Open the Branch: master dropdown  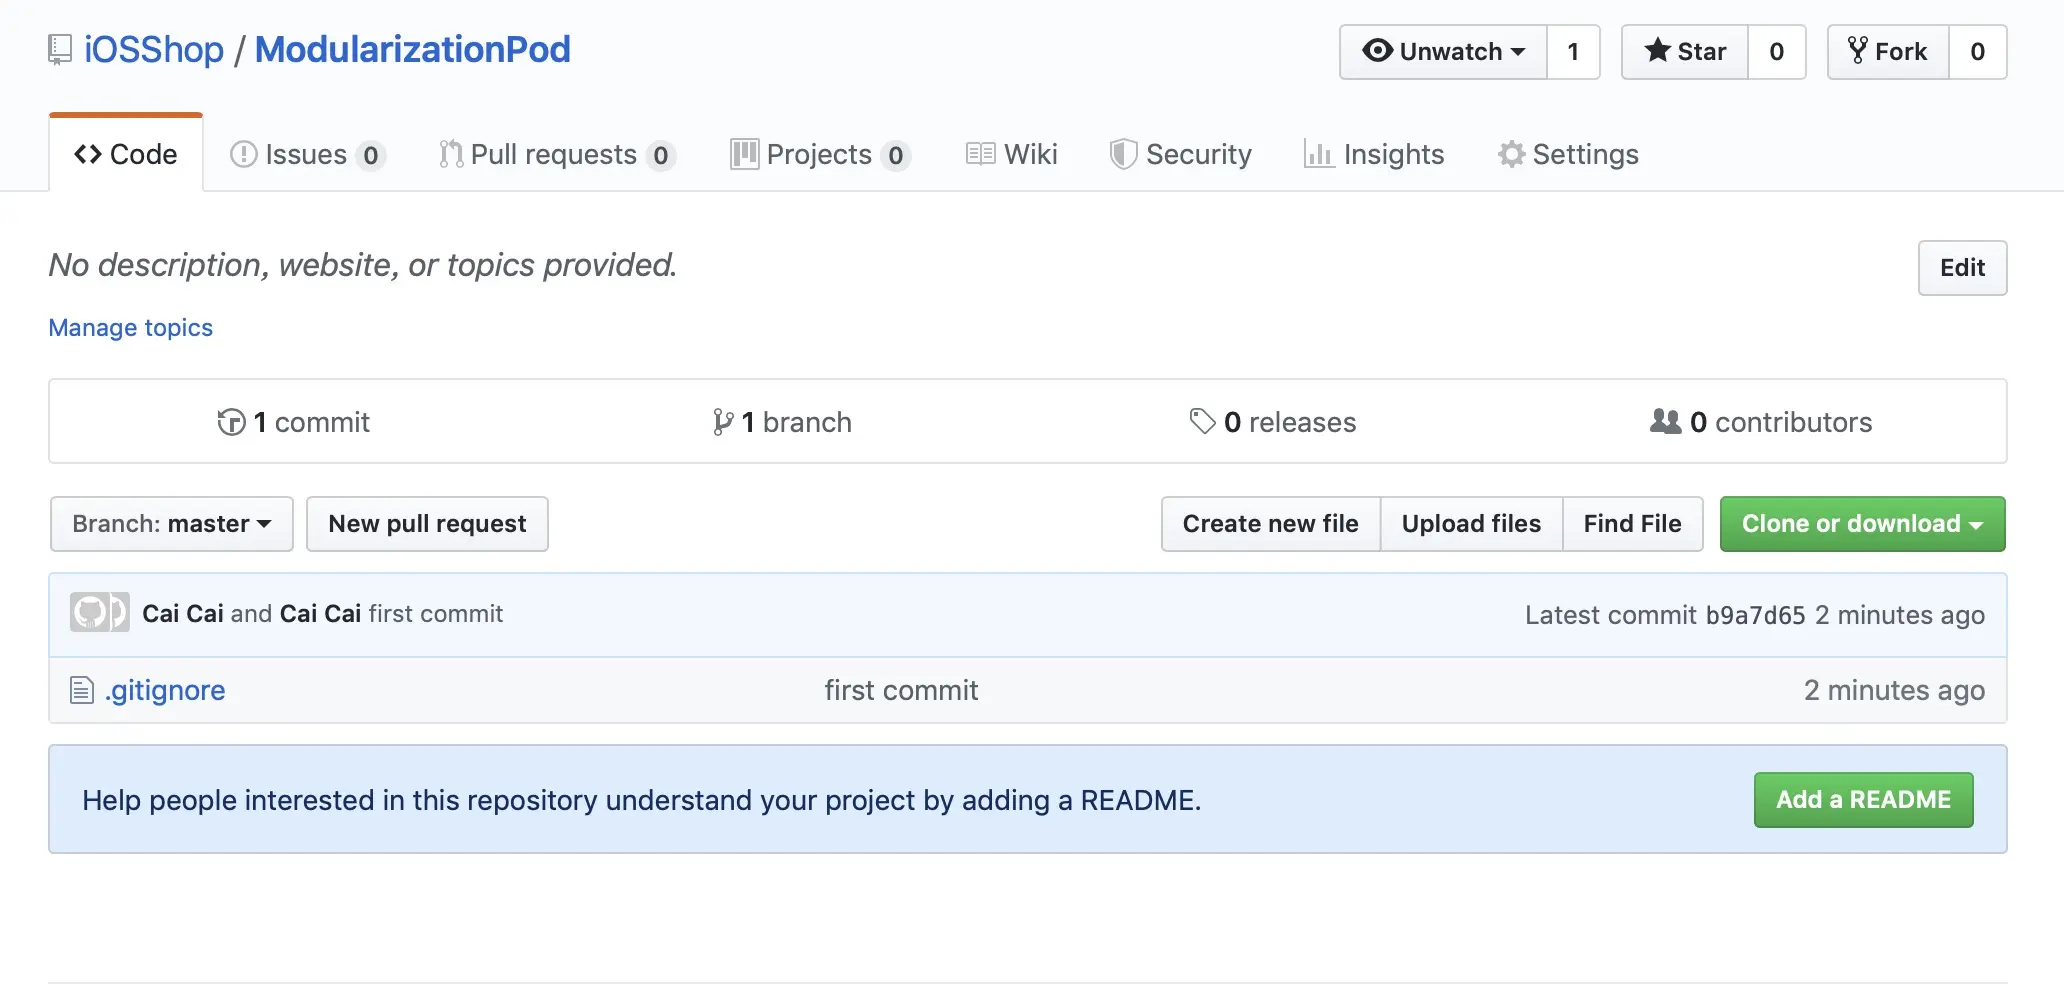[x=172, y=524]
